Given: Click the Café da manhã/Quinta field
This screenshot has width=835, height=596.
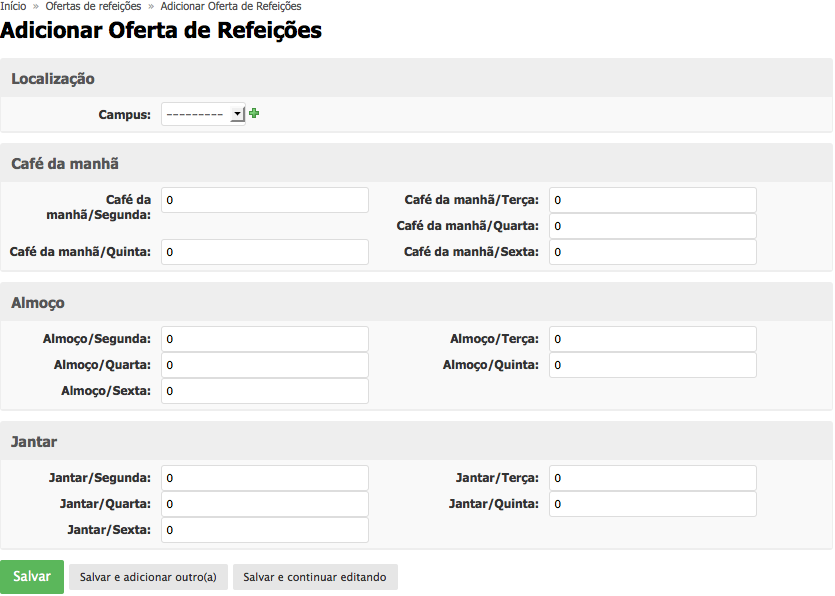Looking at the screenshot, I should point(264,251).
